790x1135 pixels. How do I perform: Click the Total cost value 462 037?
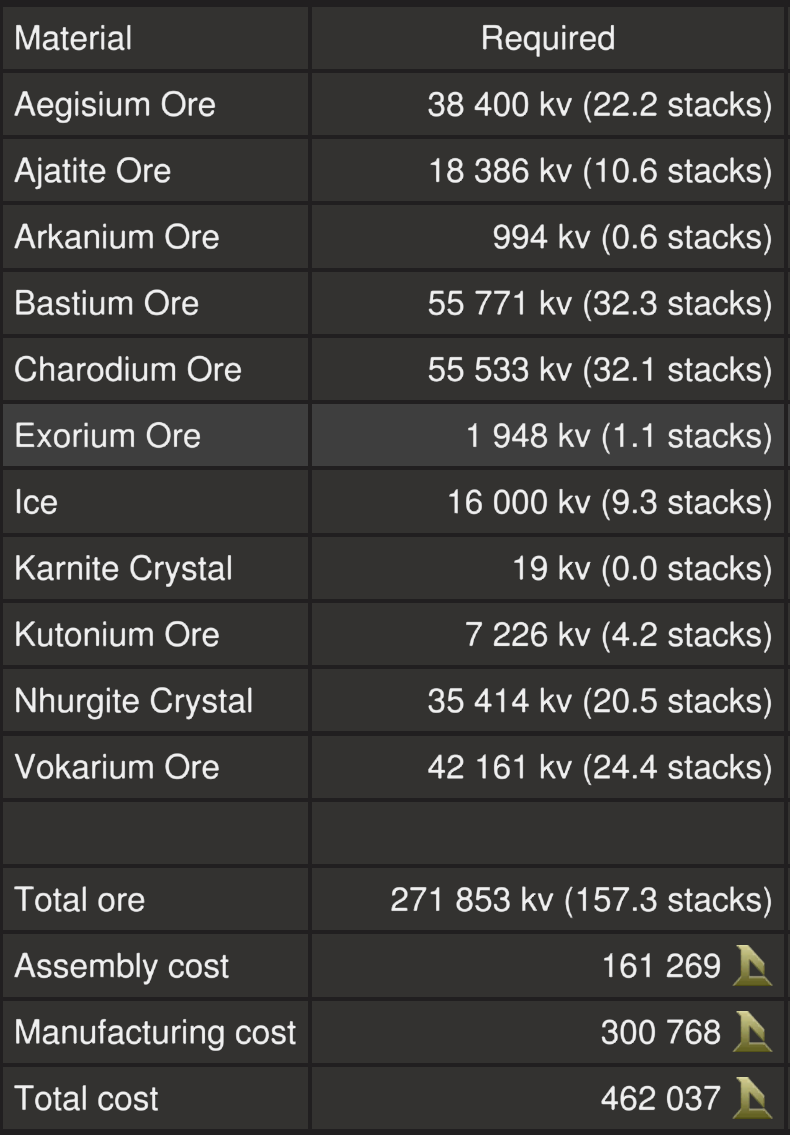[660, 1099]
